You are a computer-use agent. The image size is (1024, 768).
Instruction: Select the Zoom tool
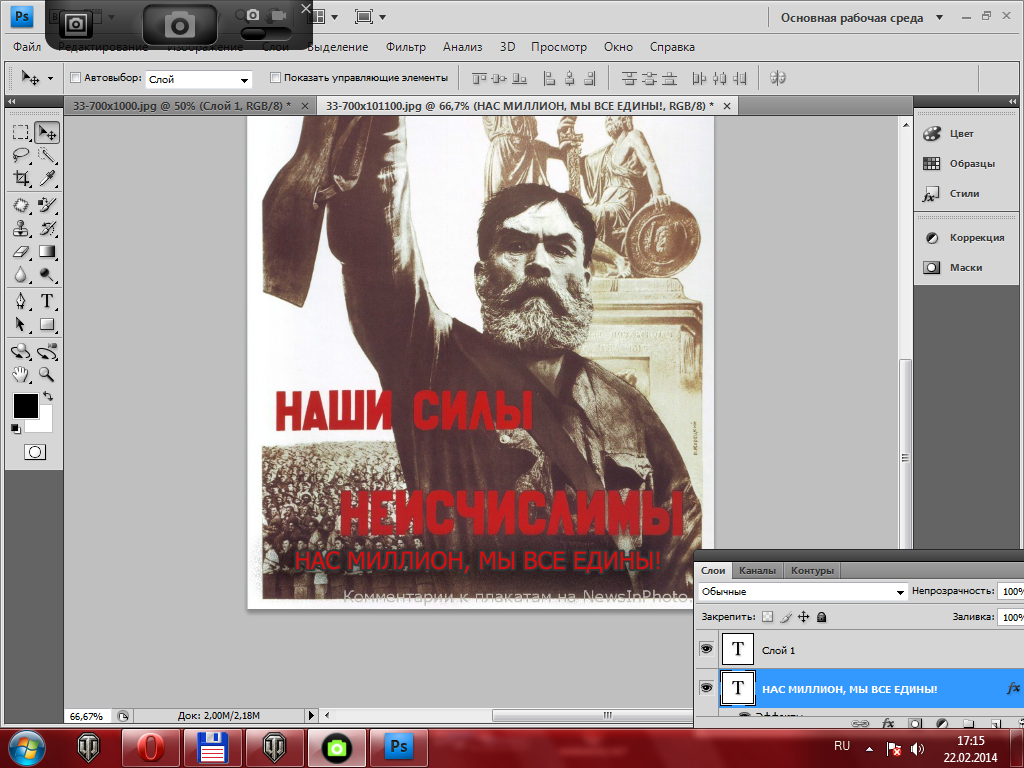(47, 374)
